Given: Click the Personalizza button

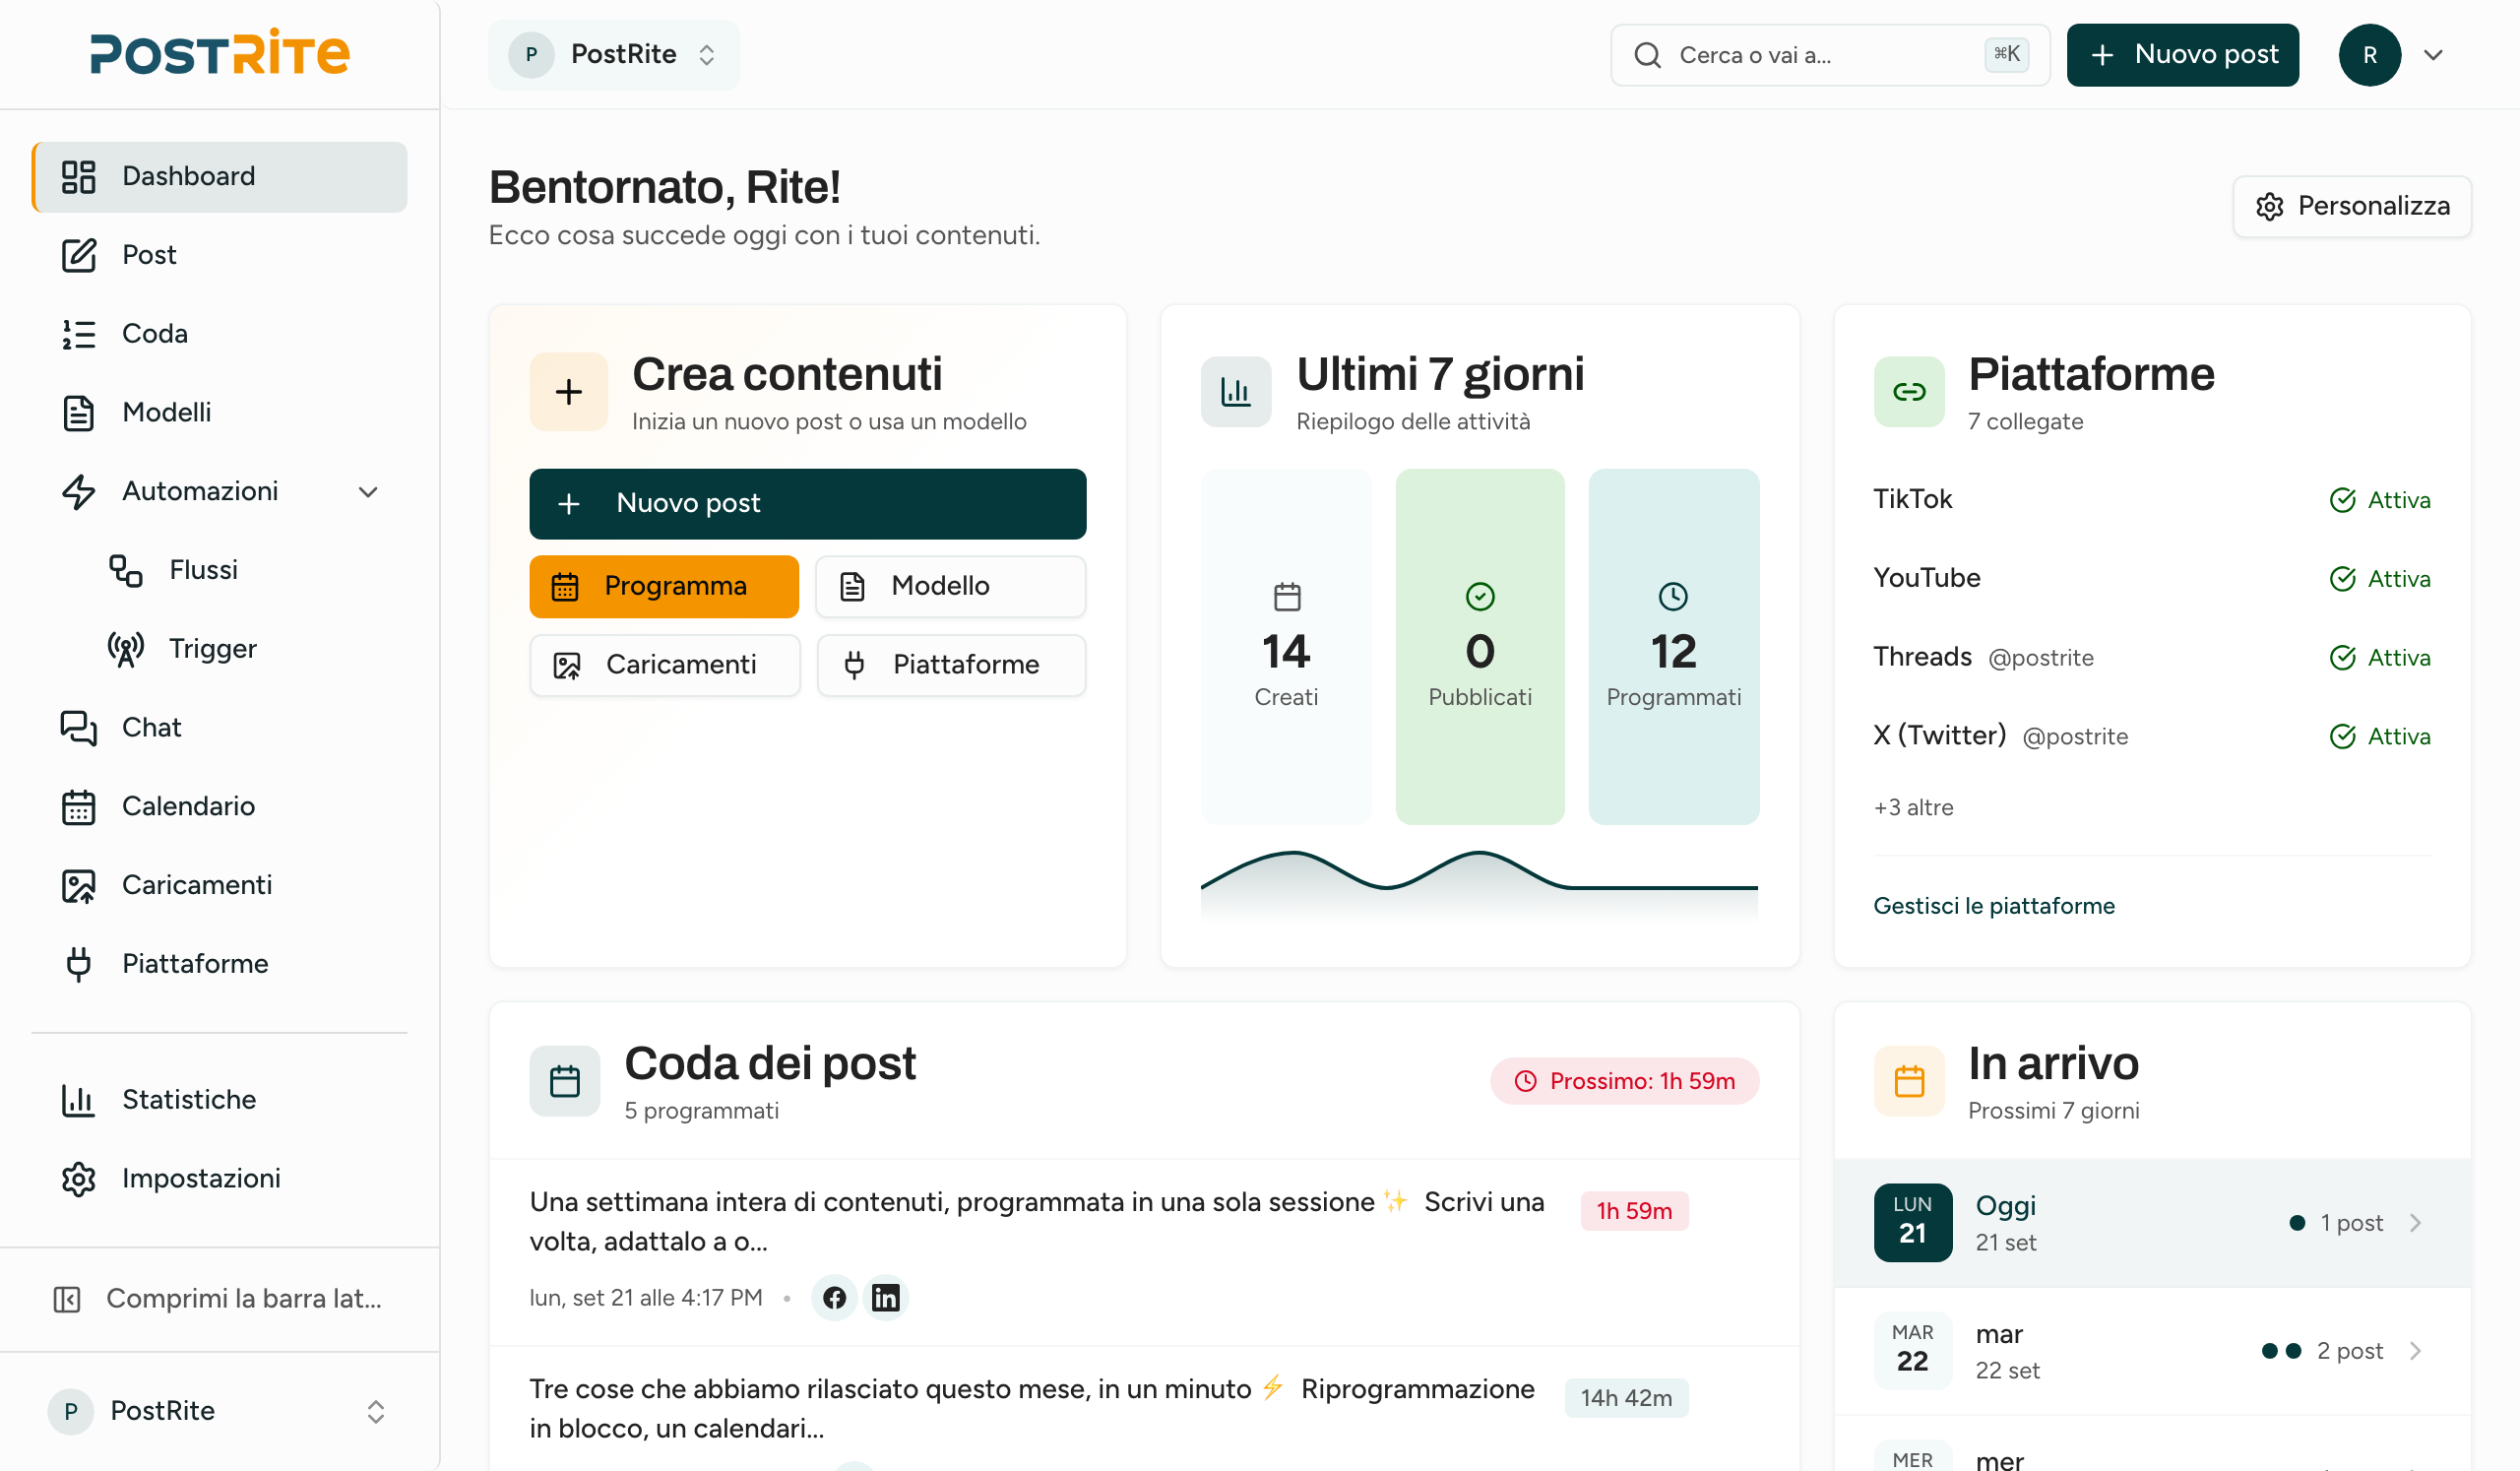Looking at the screenshot, I should pos(2351,206).
